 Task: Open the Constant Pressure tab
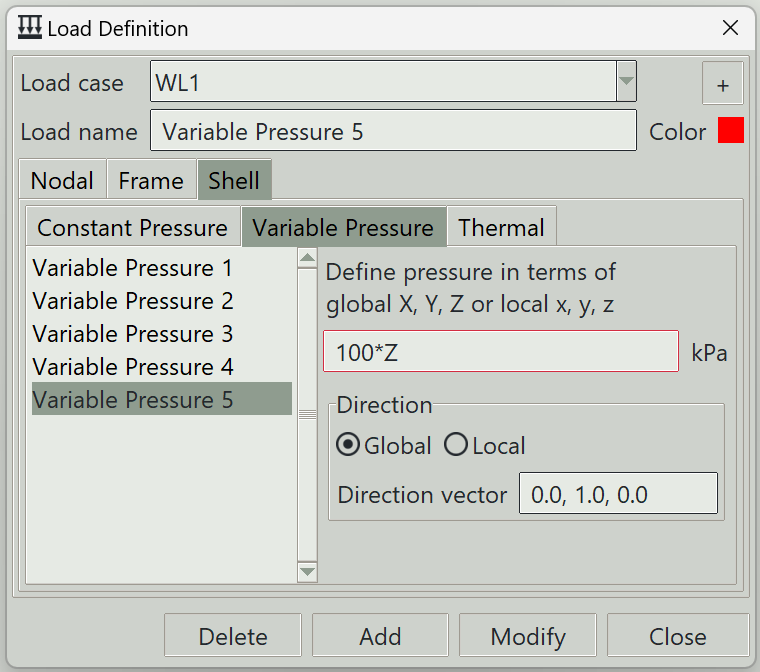click(133, 227)
